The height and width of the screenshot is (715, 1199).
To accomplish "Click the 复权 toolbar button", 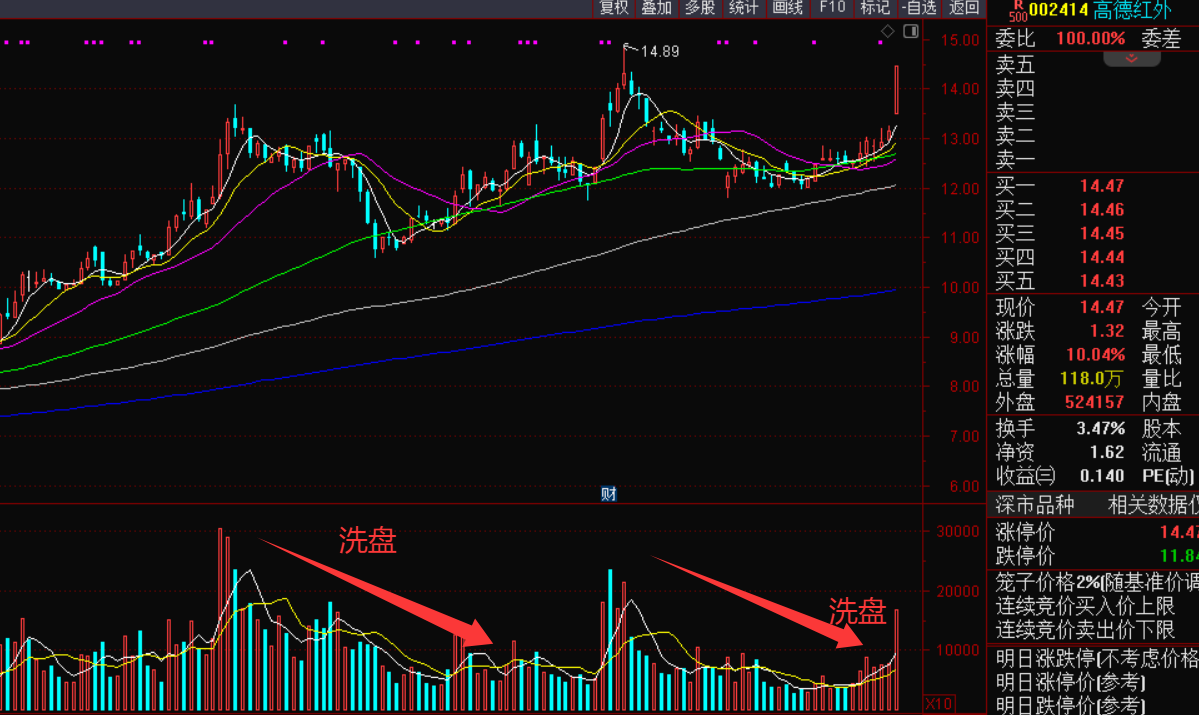I will pyautogui.click(x=613, y=8).
